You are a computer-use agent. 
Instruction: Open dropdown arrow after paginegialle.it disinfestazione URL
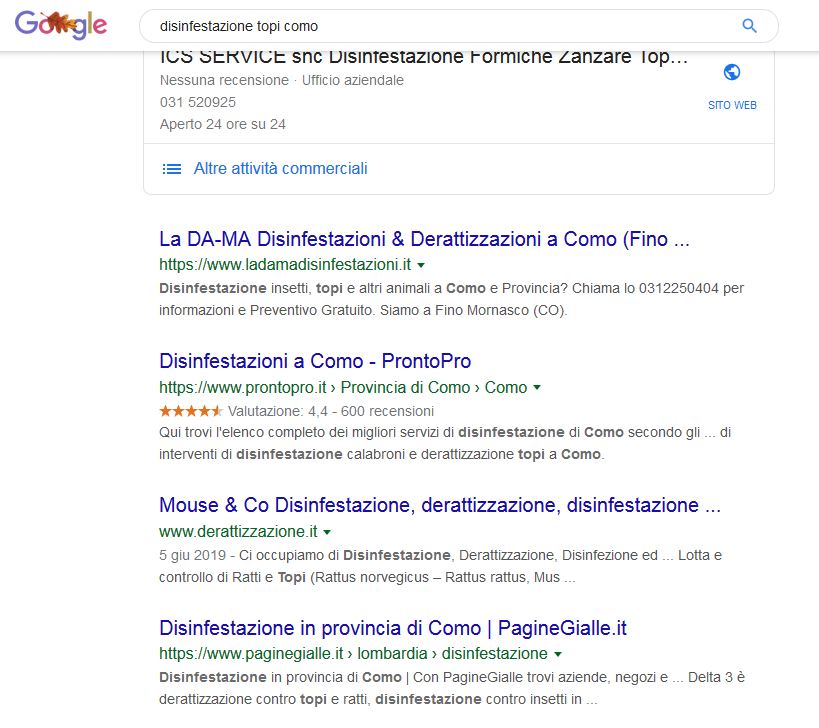pyautogui.click(x=558, y=654)
